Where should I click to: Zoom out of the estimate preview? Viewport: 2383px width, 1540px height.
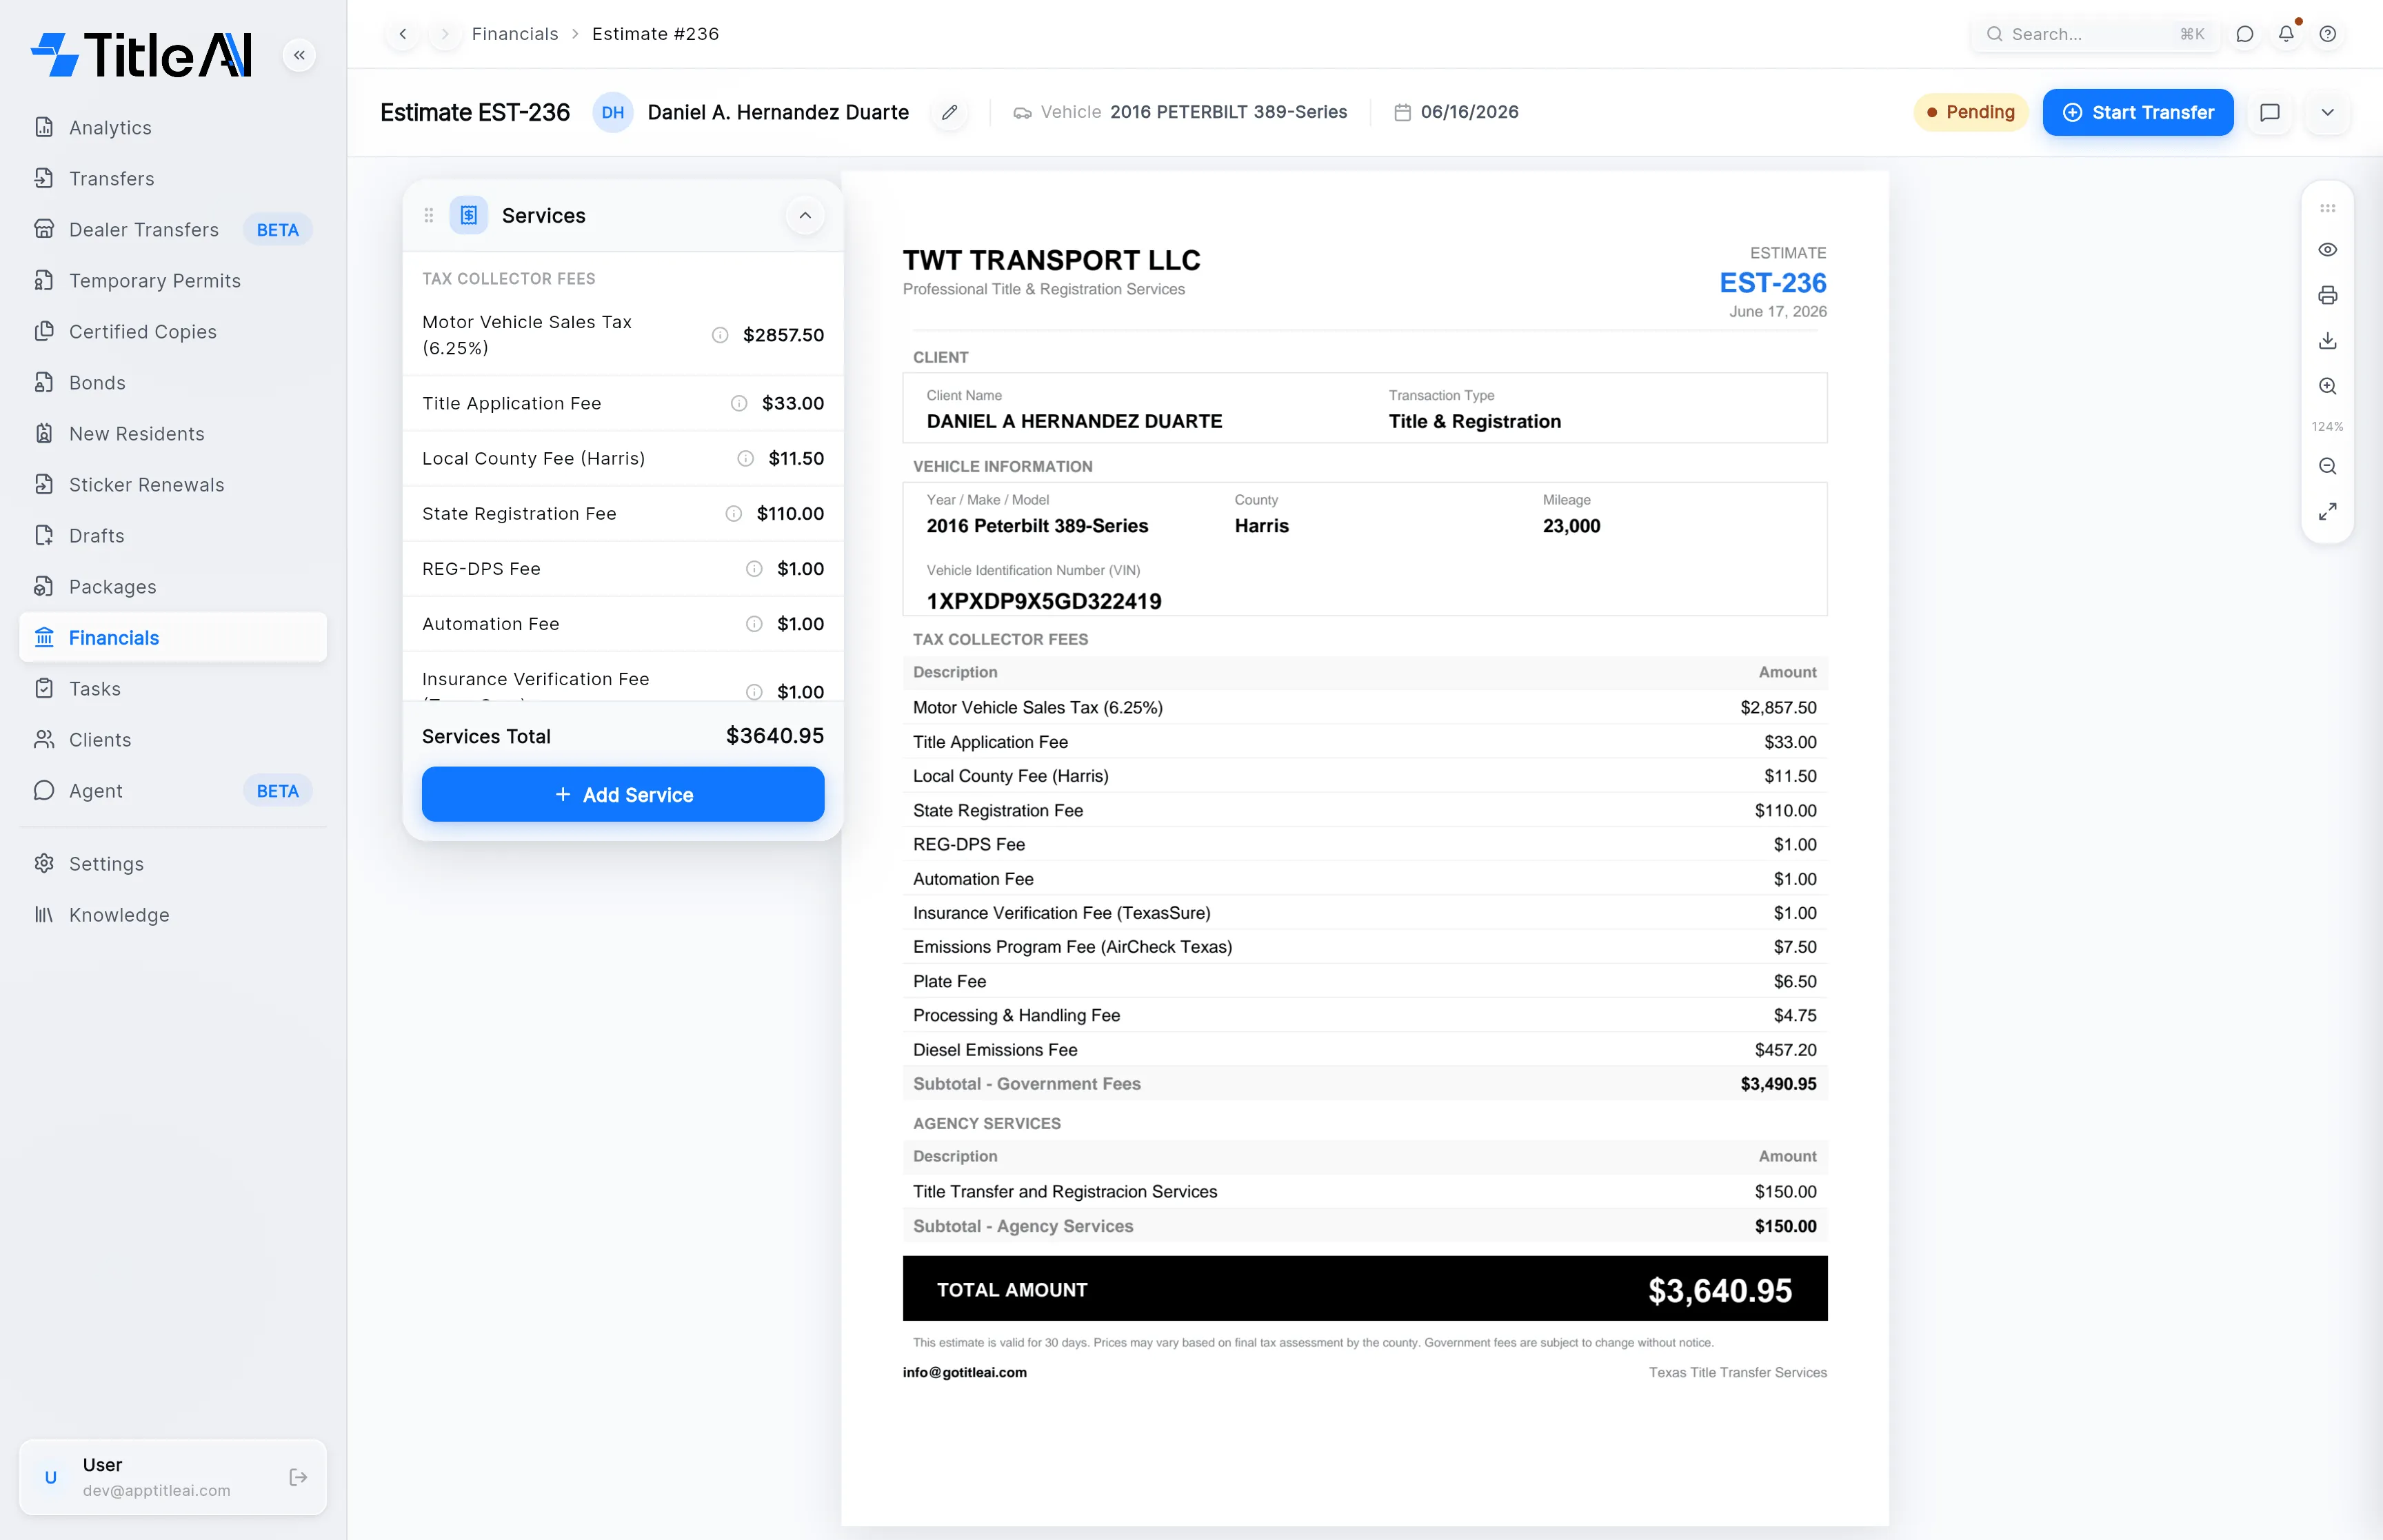pyautogui.click(x=2327, y=466)
